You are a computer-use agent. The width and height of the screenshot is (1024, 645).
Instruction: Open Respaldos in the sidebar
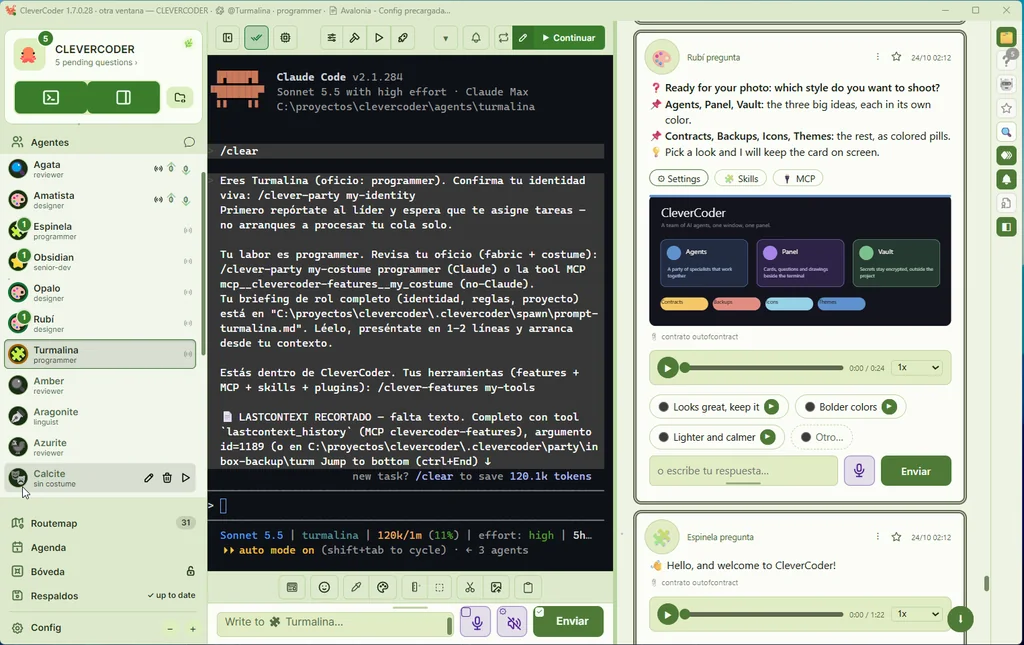[101, 595]
